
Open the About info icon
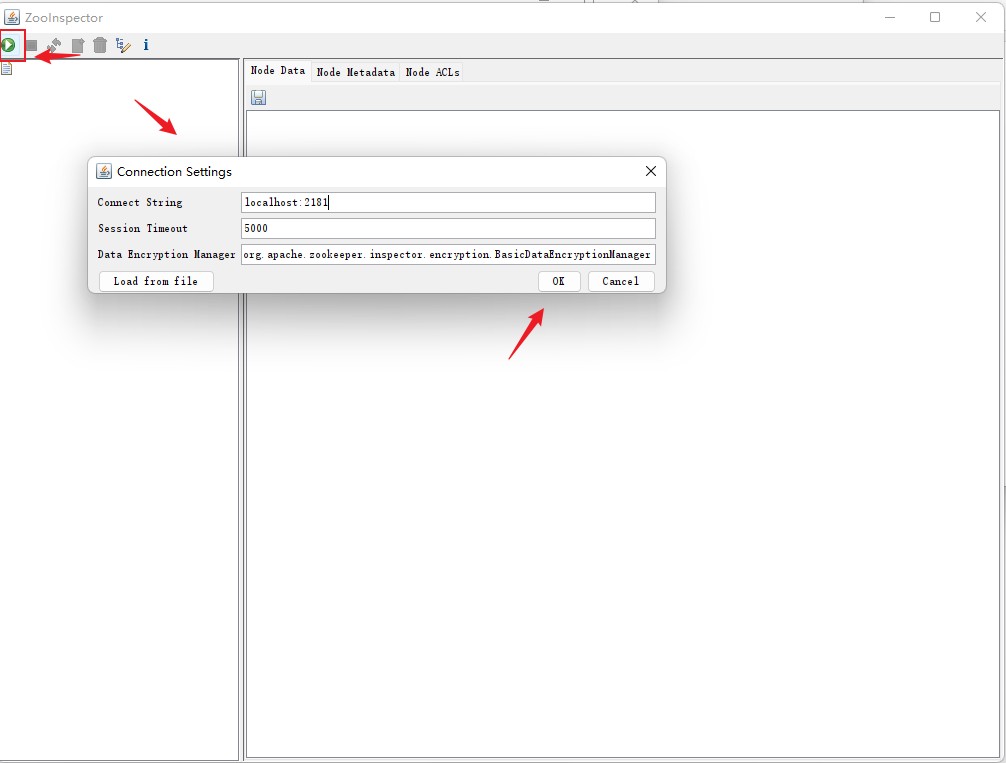pos(146,45)
